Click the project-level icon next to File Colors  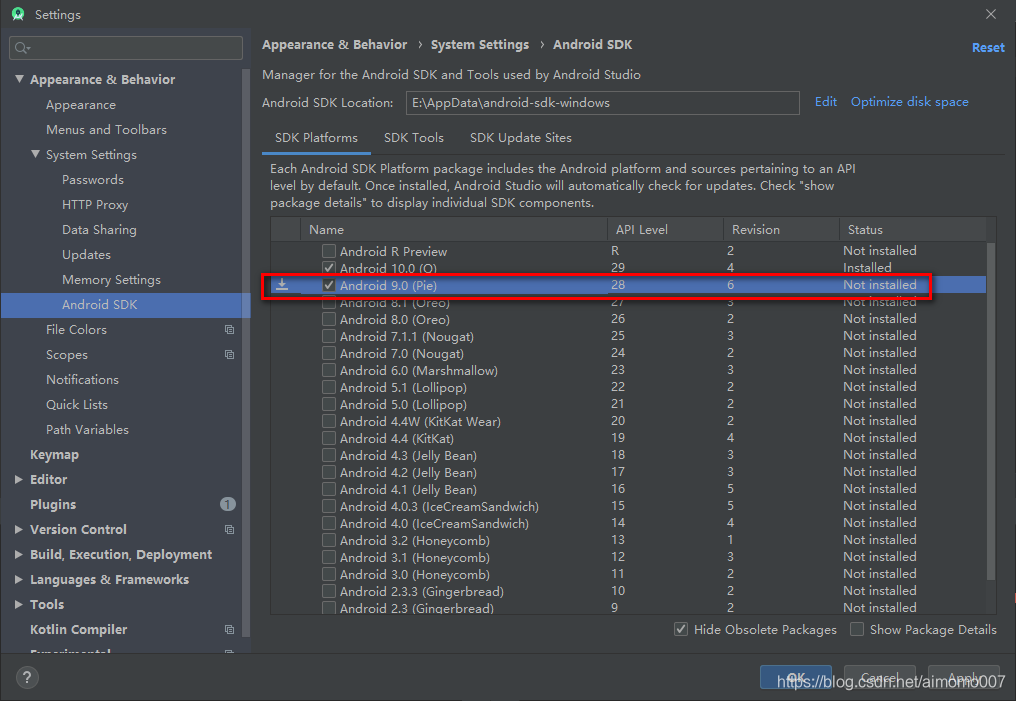[229, 330]
